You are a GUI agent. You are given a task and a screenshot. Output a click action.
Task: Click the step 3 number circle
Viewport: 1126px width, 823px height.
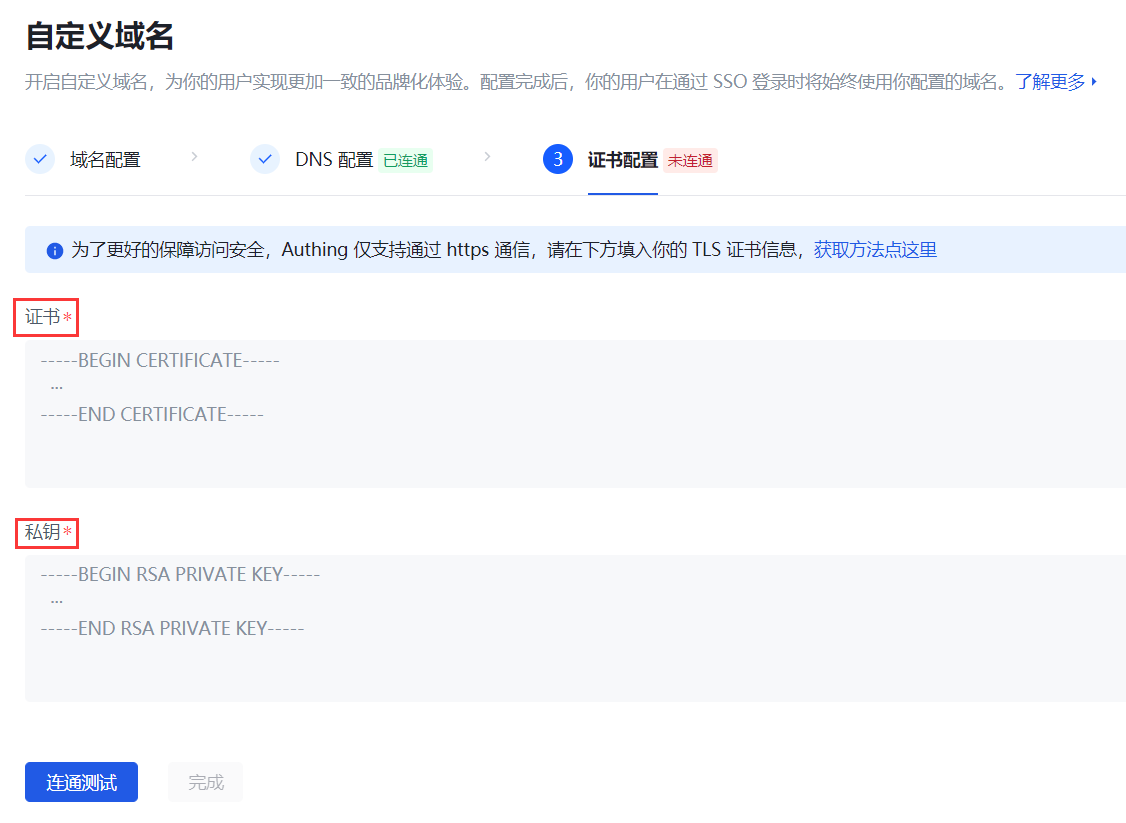558,159
